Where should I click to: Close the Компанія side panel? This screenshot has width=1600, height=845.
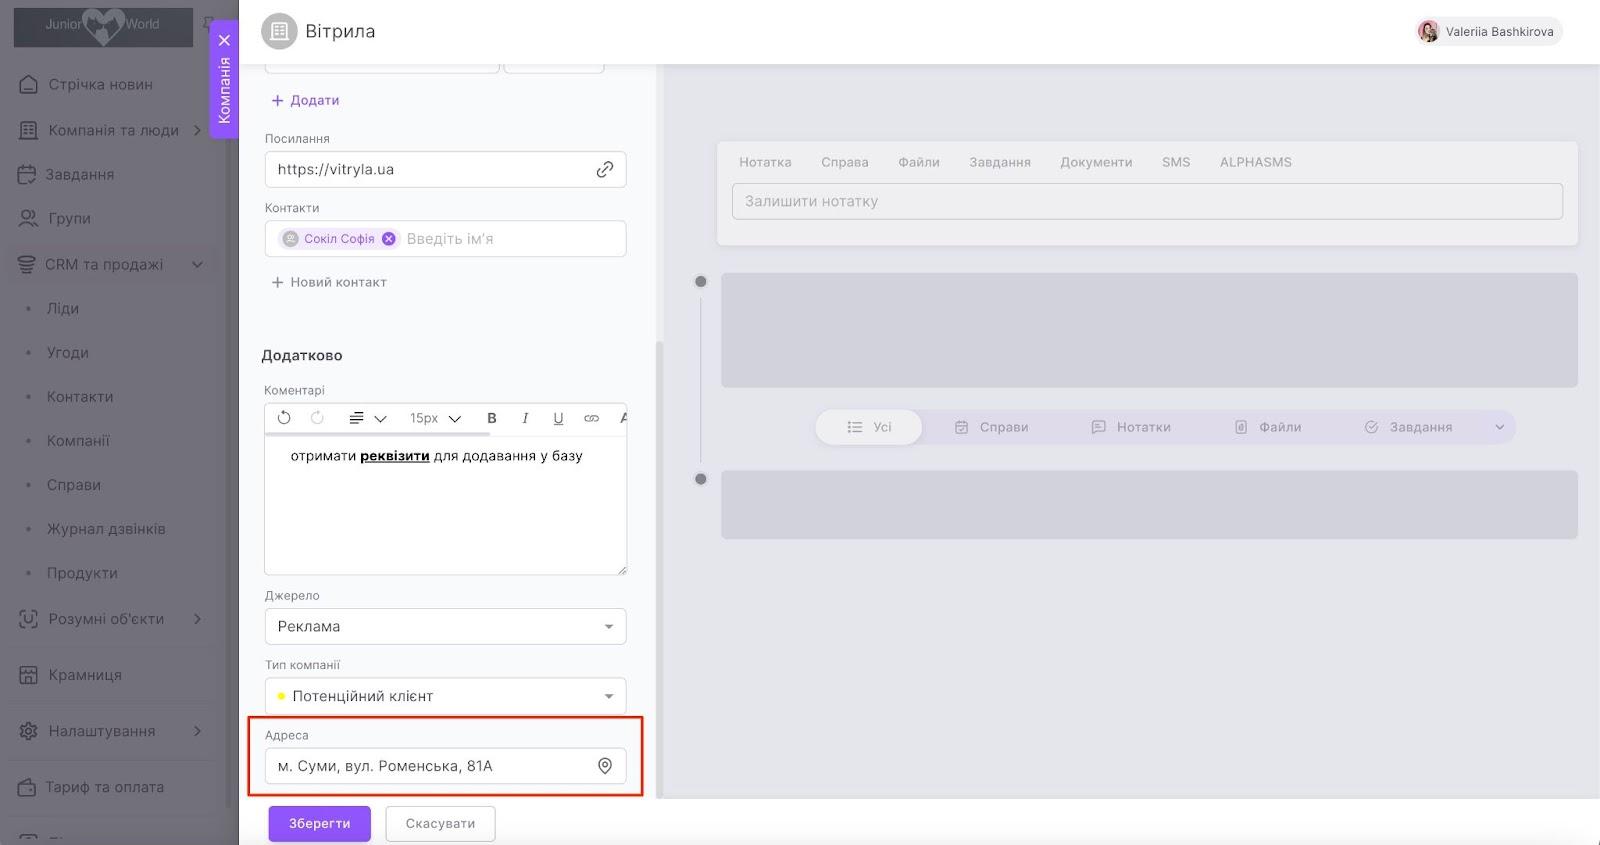coord(224,40)
